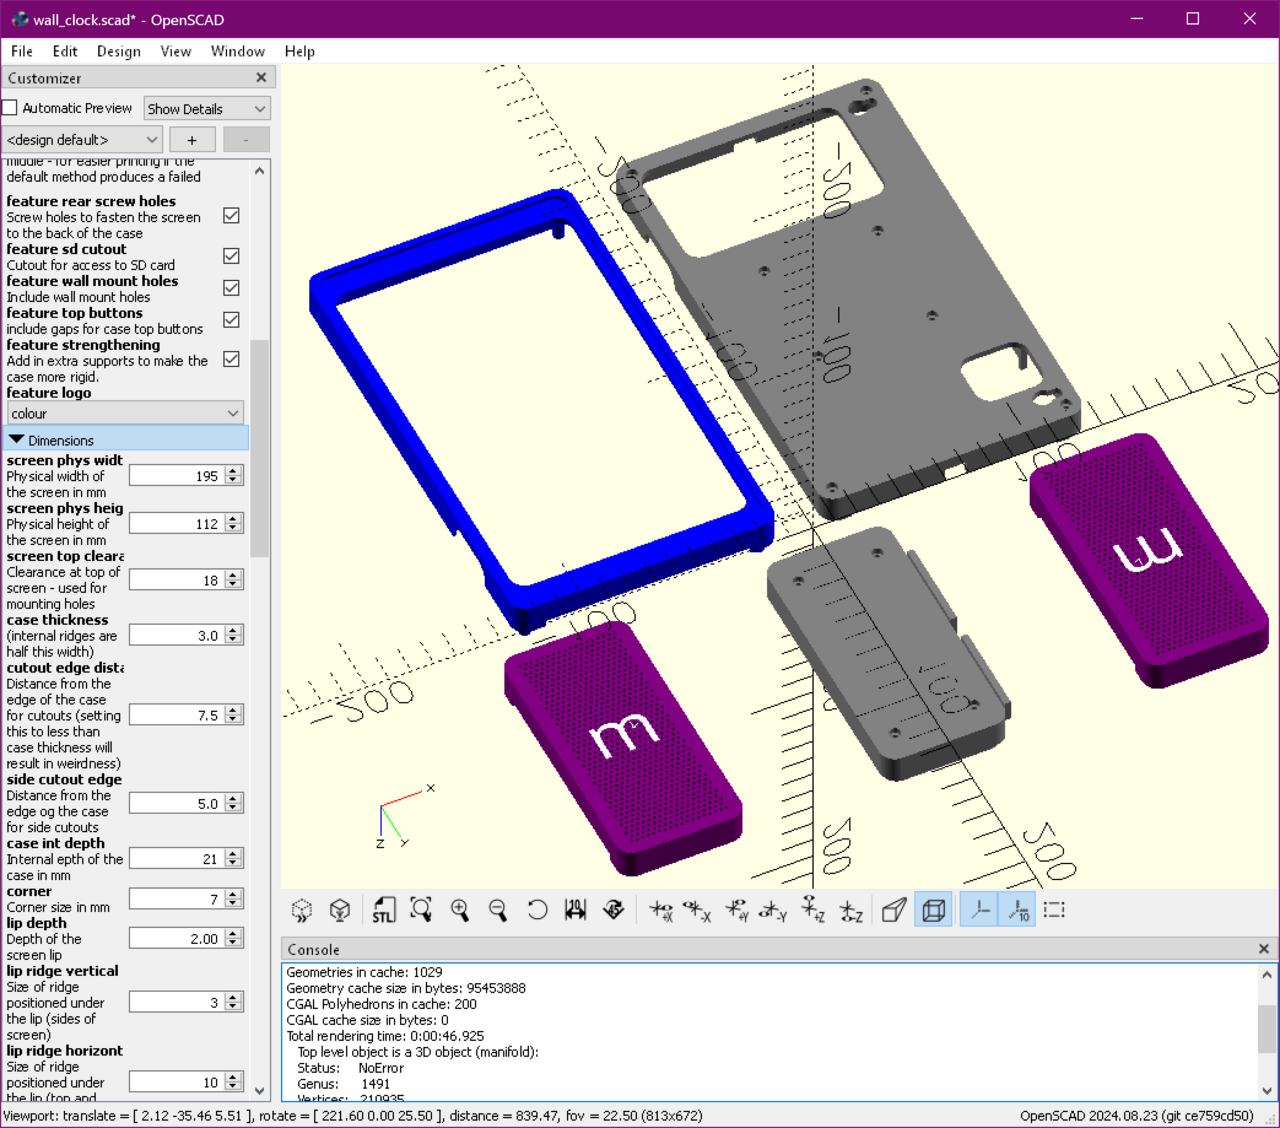
Task: Click Show Details in the Customizer
Action: point(206,108)
